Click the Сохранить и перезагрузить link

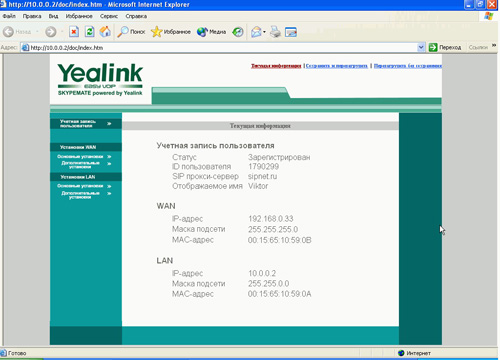337,66
